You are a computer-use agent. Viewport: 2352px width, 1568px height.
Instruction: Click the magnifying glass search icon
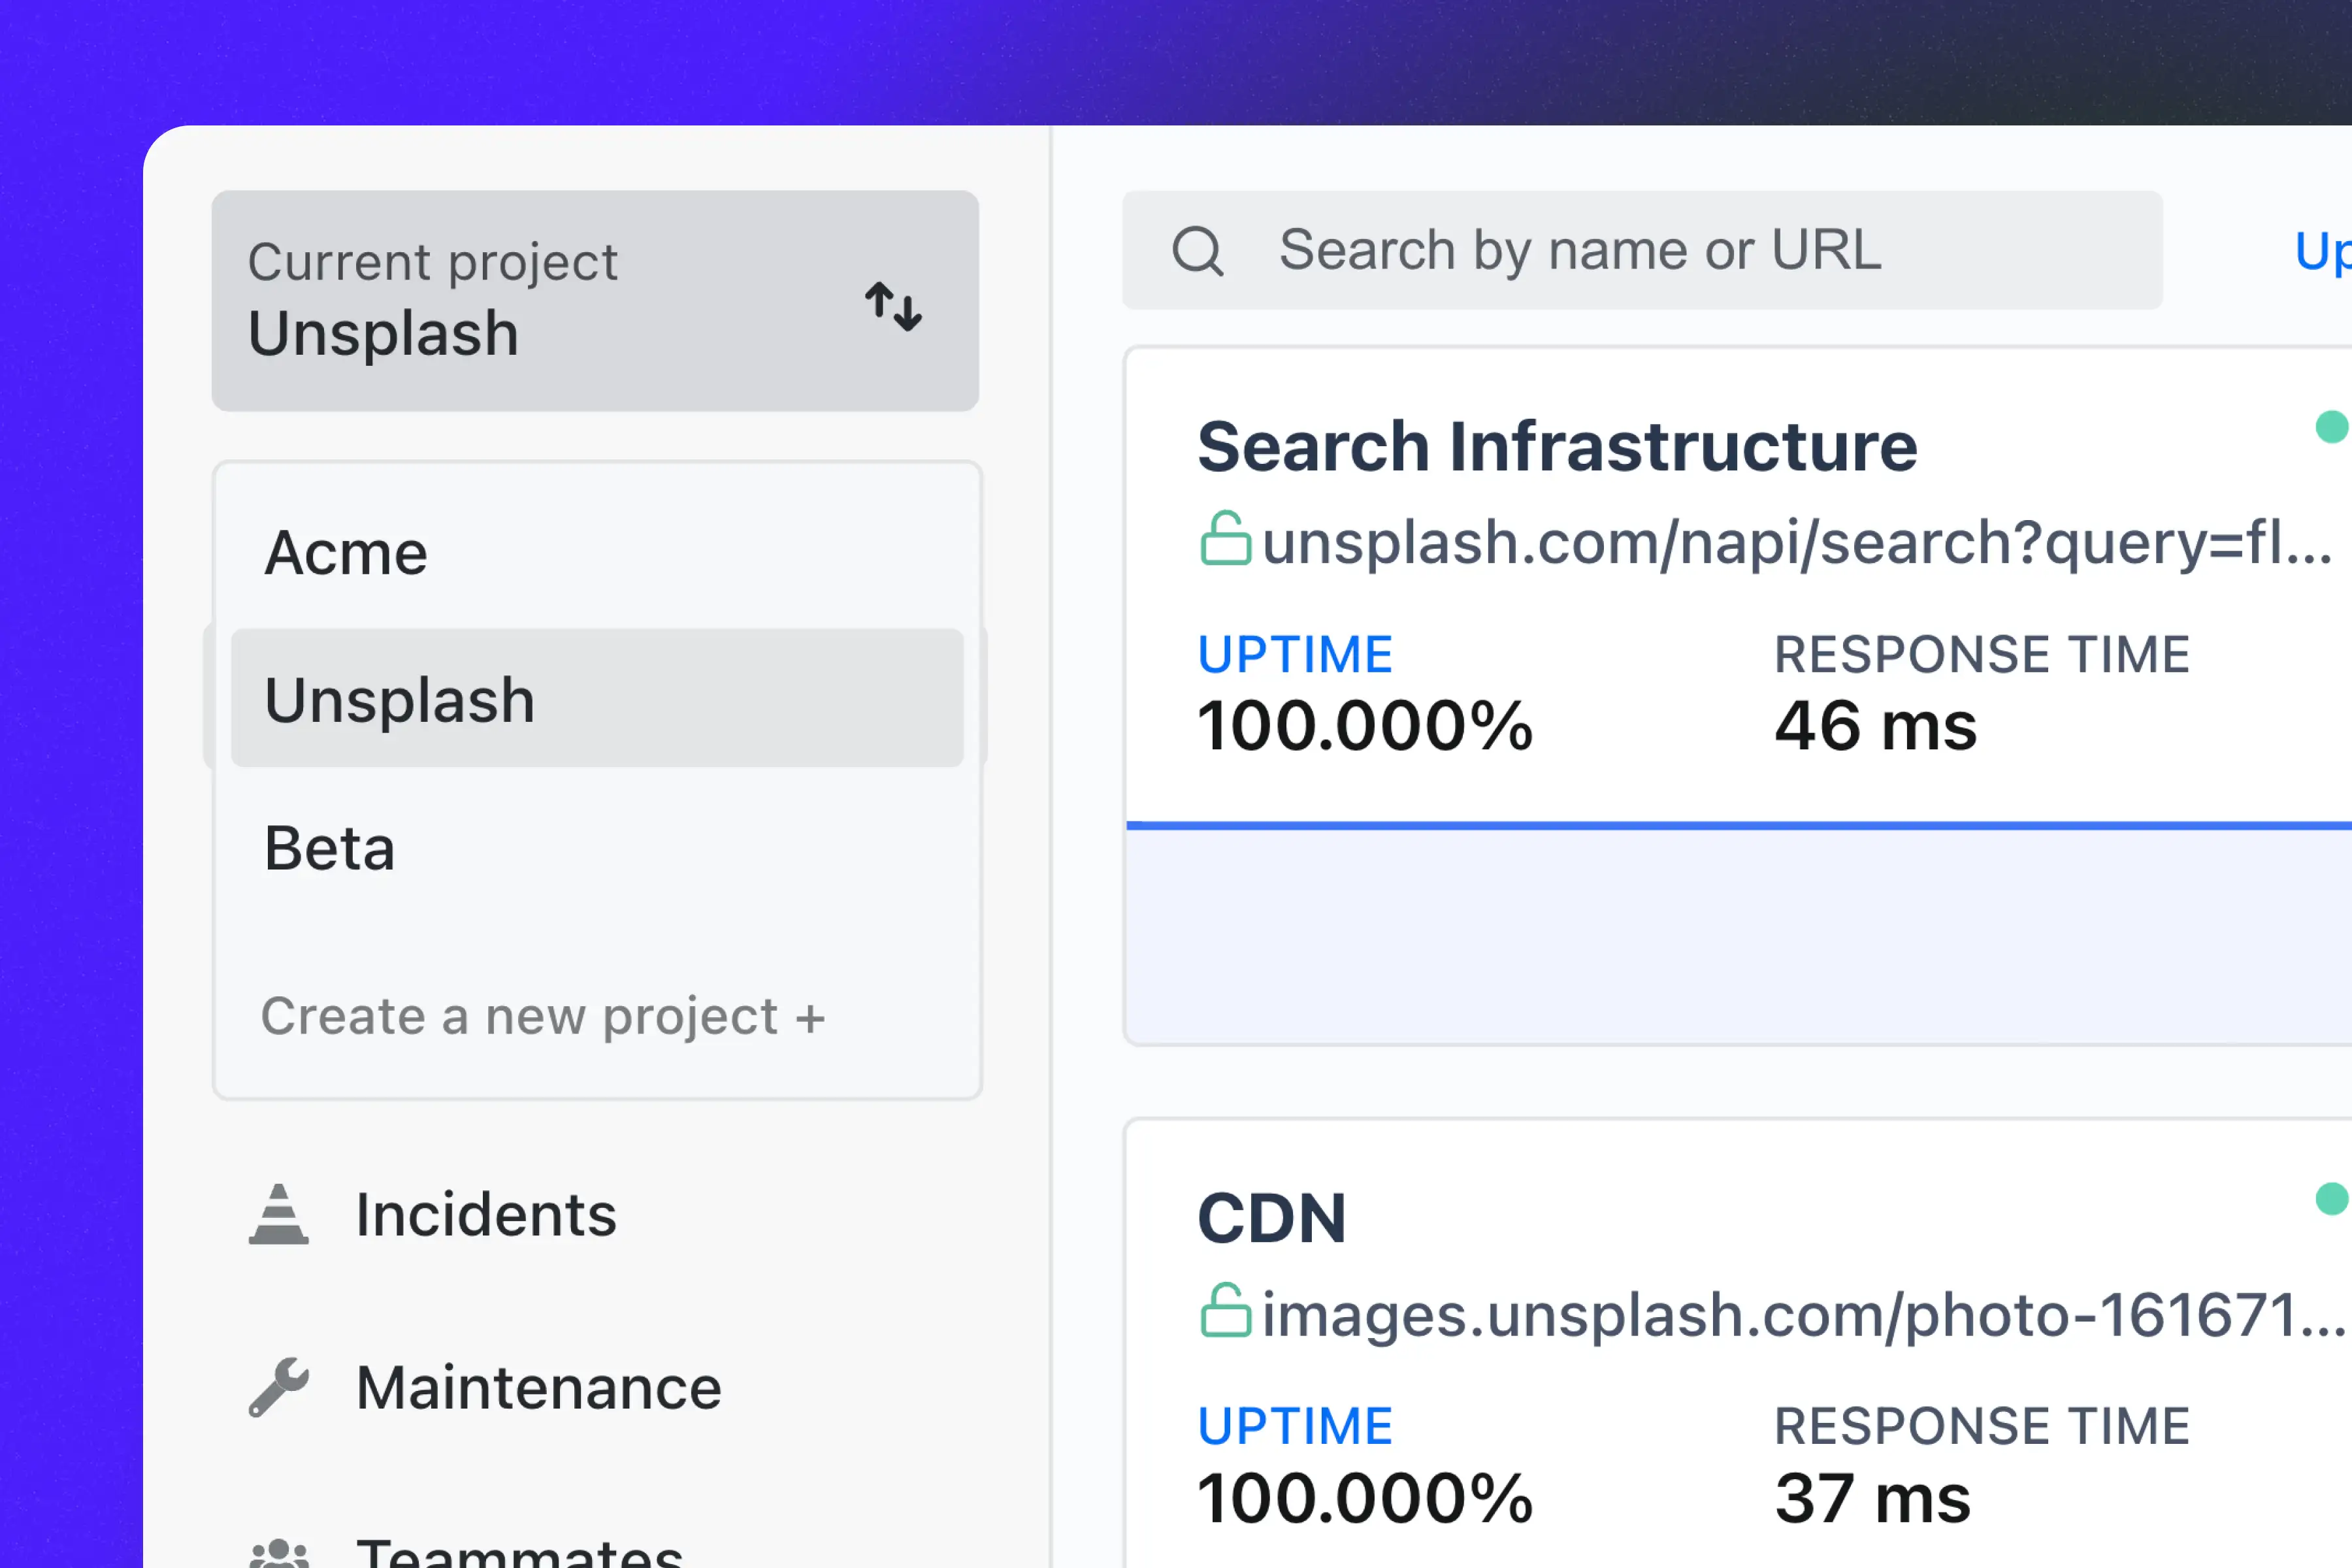(x=1197, y=250)
